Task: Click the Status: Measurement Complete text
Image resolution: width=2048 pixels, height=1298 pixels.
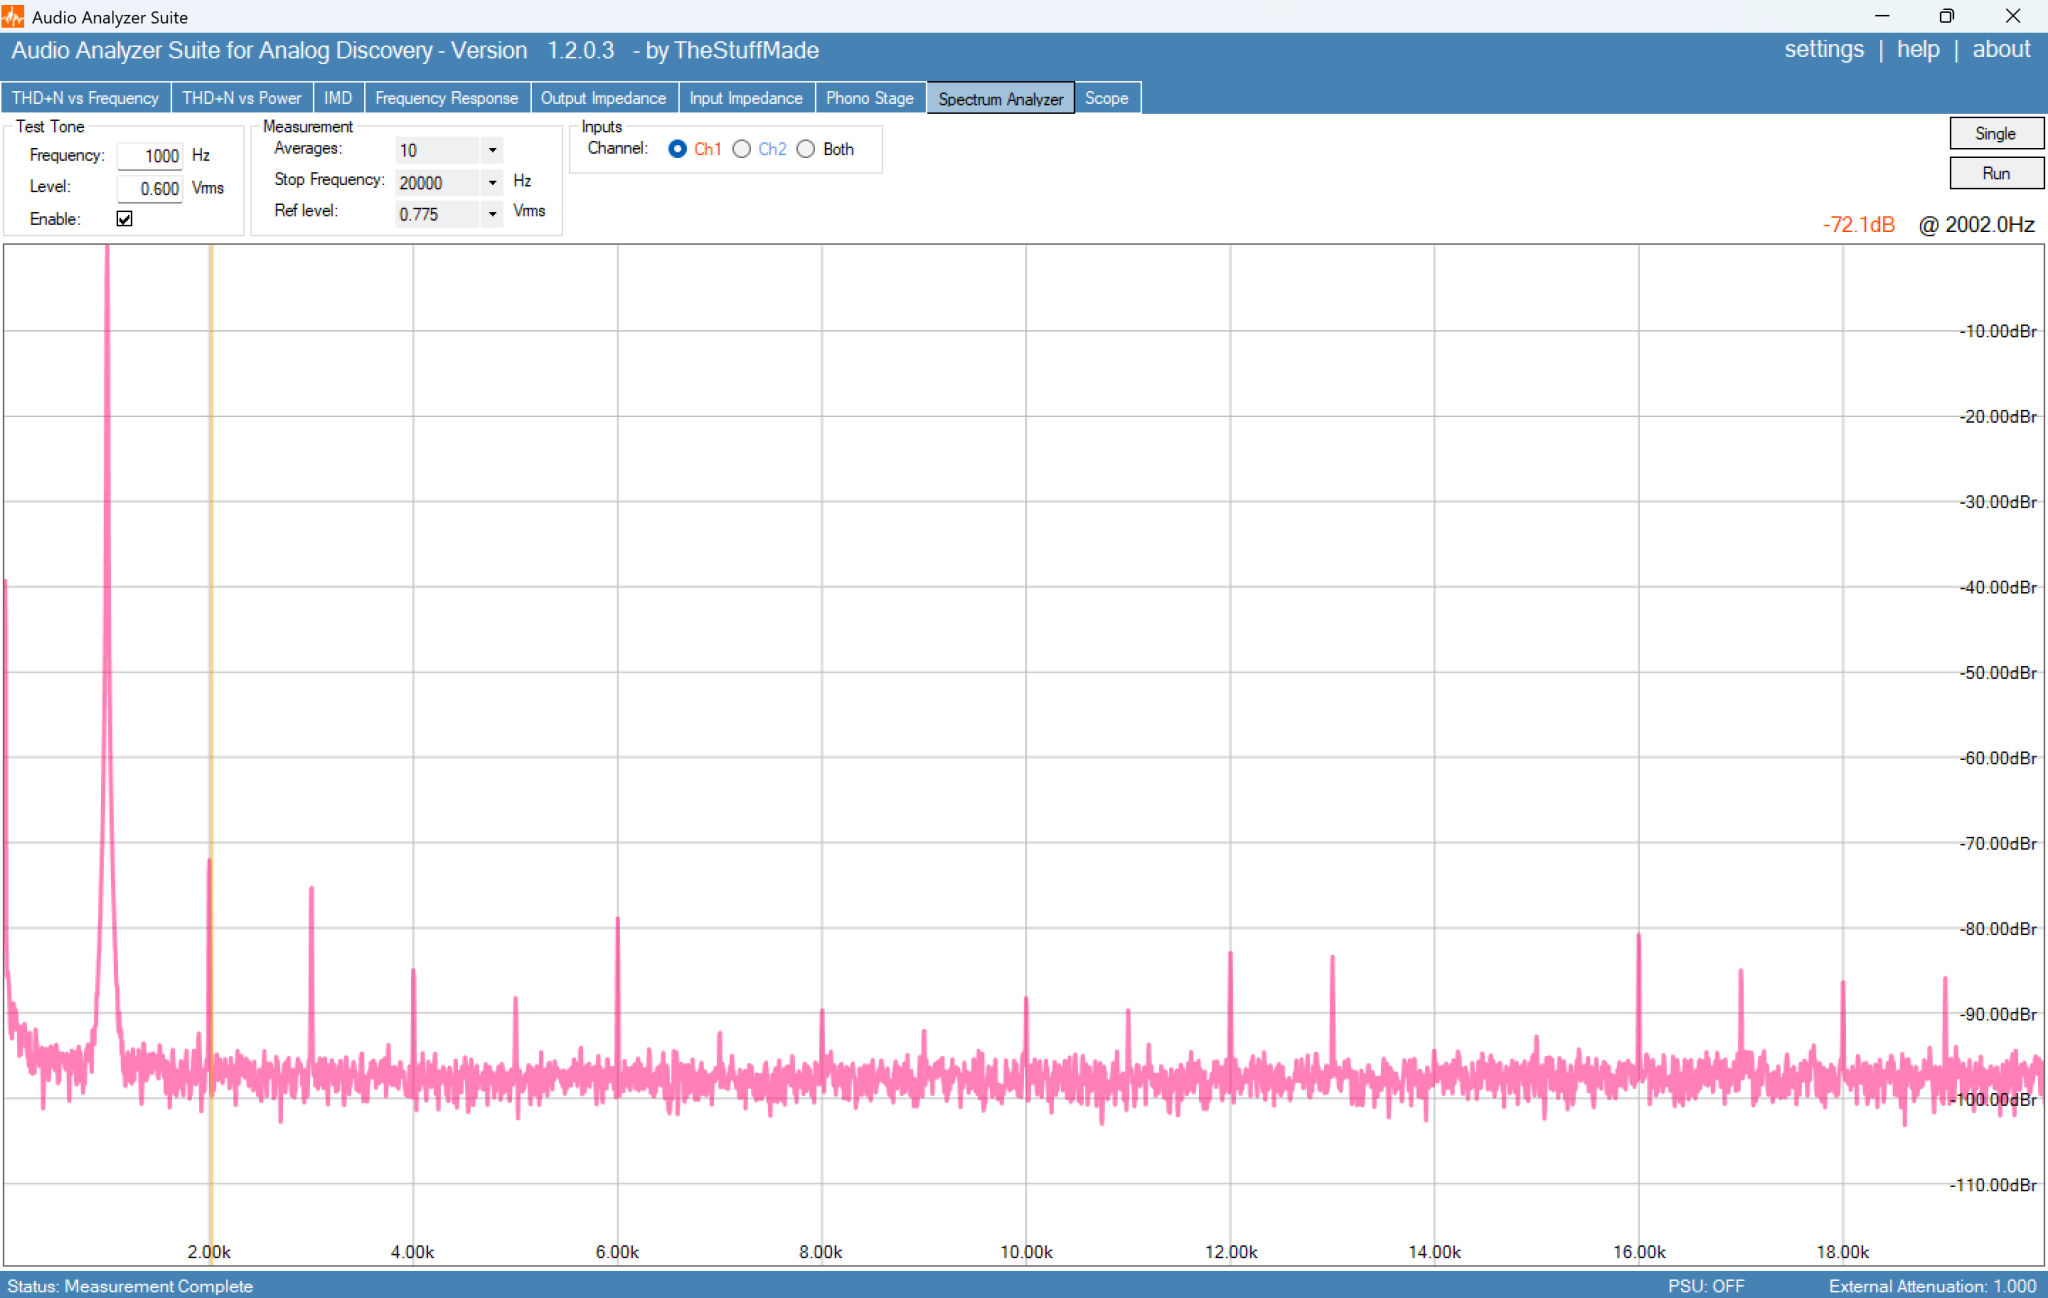Action: (130, 1286)
